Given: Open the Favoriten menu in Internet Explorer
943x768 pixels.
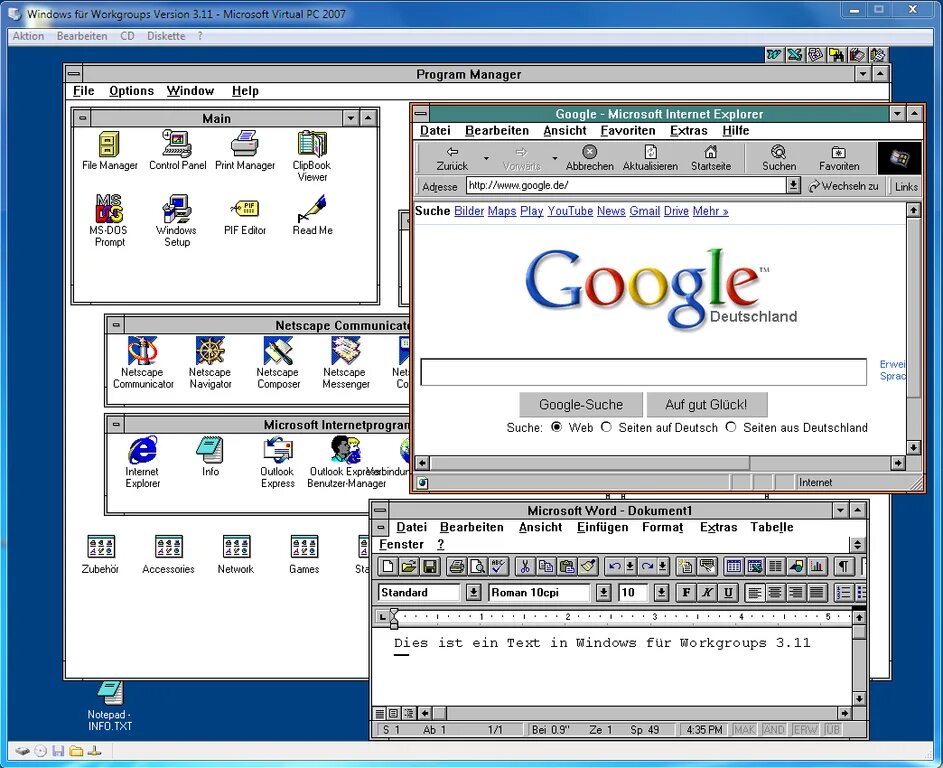Looking at the screenshot, I should pos(627,131).
